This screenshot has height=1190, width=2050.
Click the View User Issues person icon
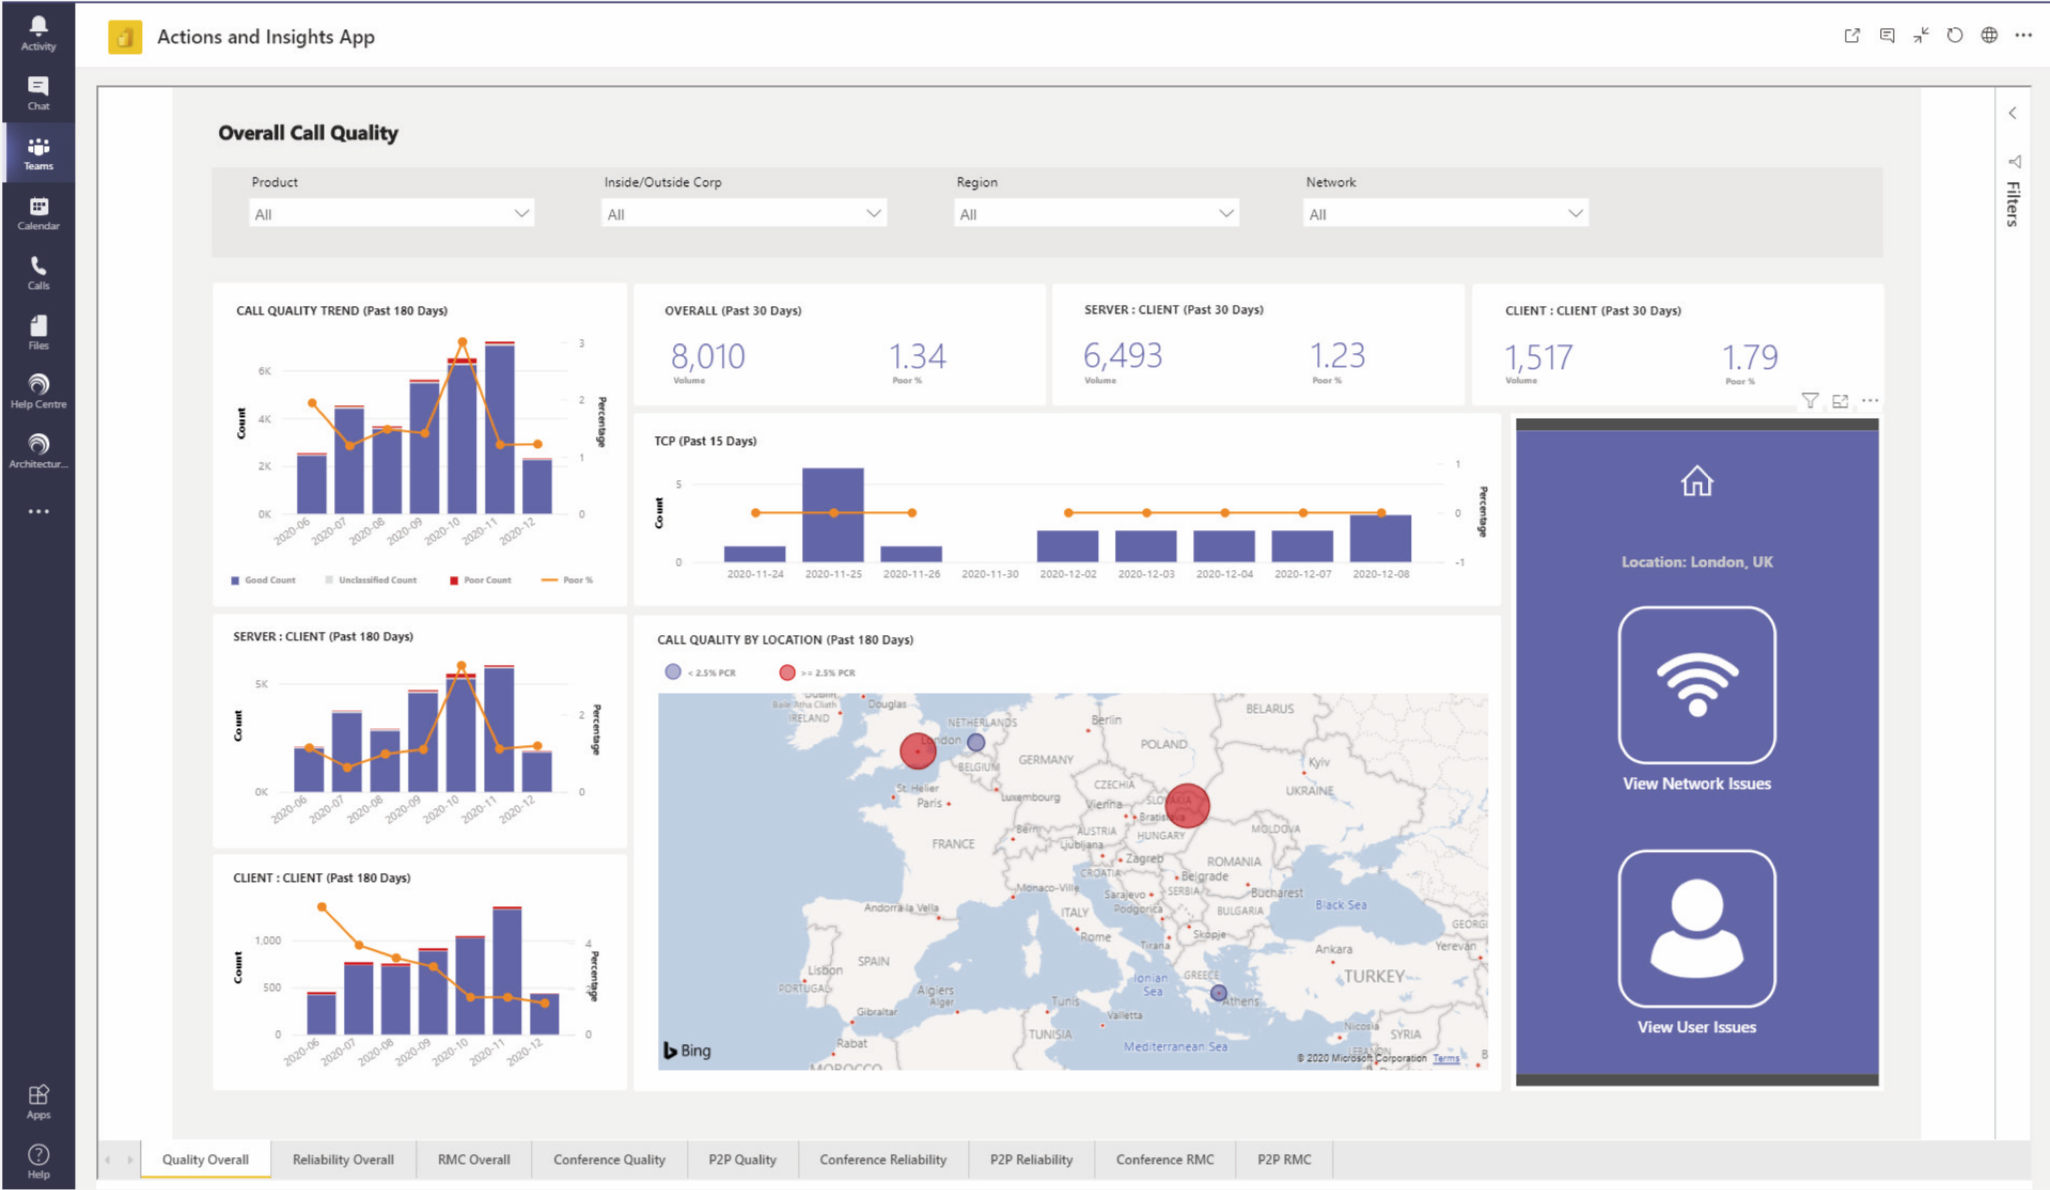(x=1696, y=928)
